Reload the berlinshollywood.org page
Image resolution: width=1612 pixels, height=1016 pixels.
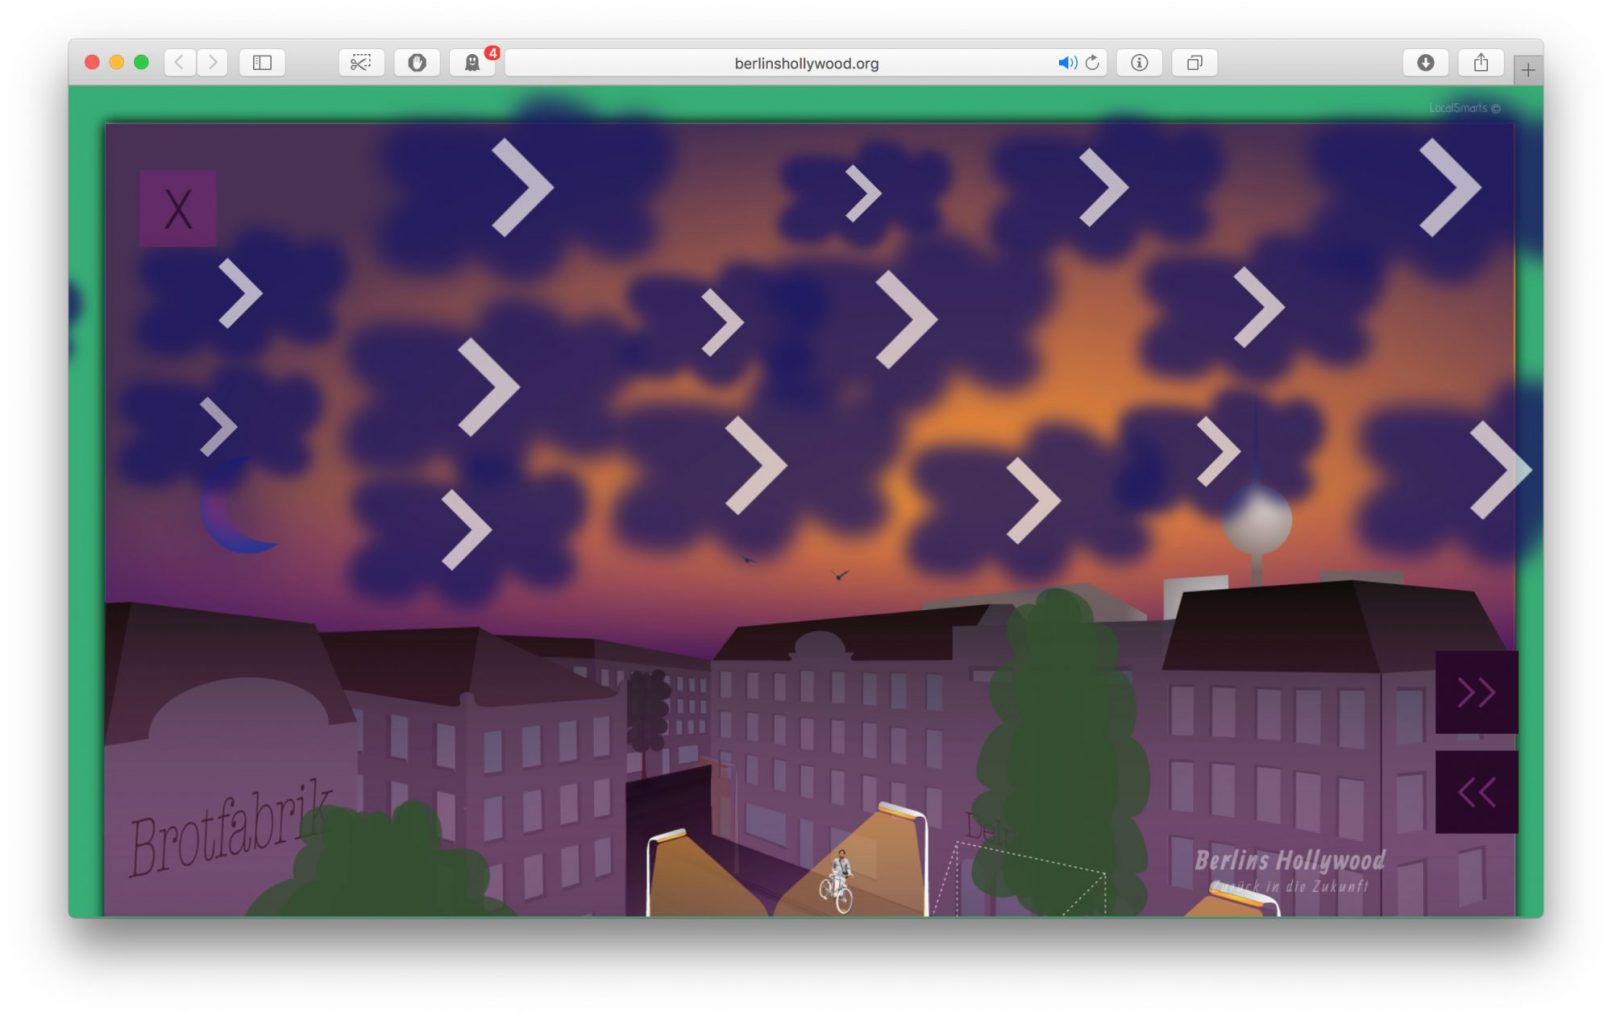(1092, 63)
